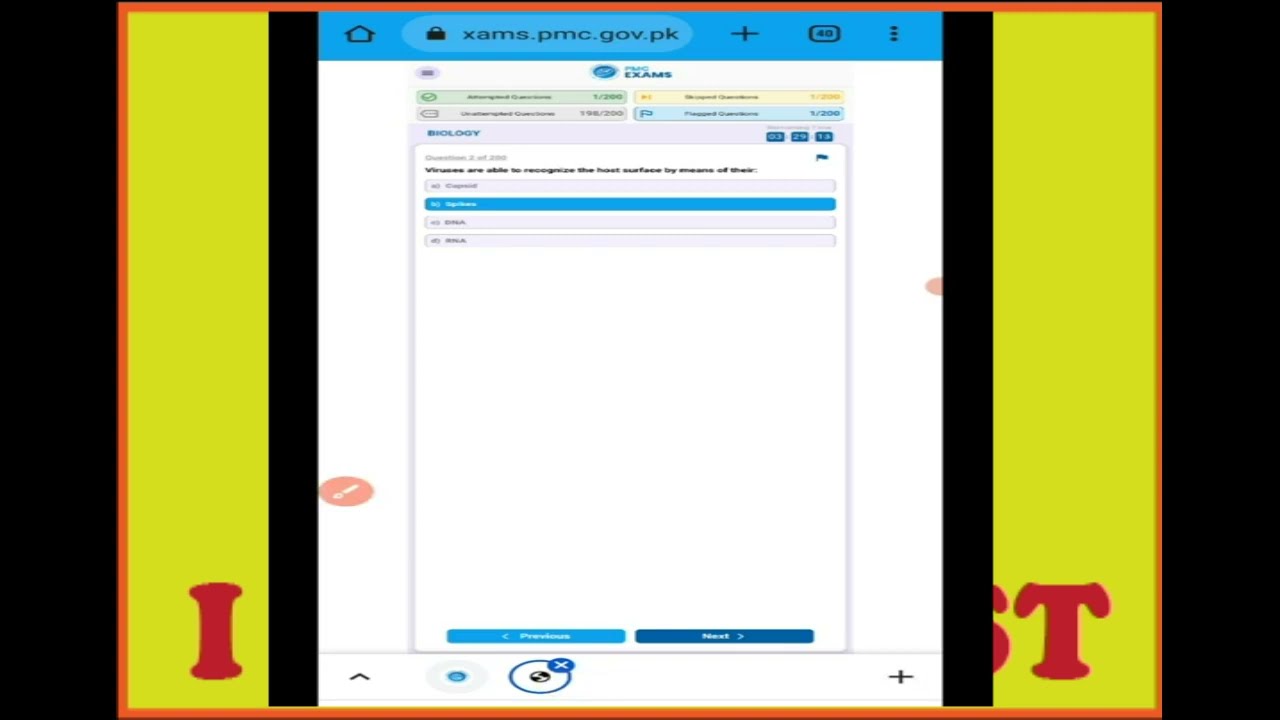Image resolution: width=1280 pixels, height=720 pixels.
Task: Go to the Previous question
Action: (x=536, y=636)
